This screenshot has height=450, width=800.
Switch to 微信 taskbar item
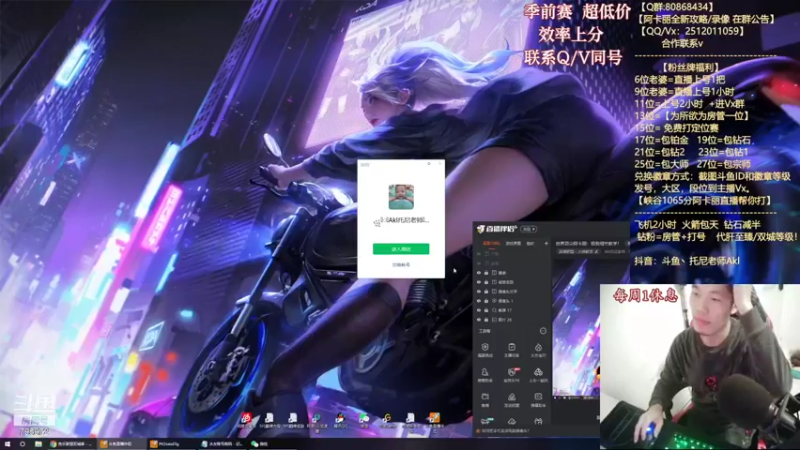pos(272,444)
